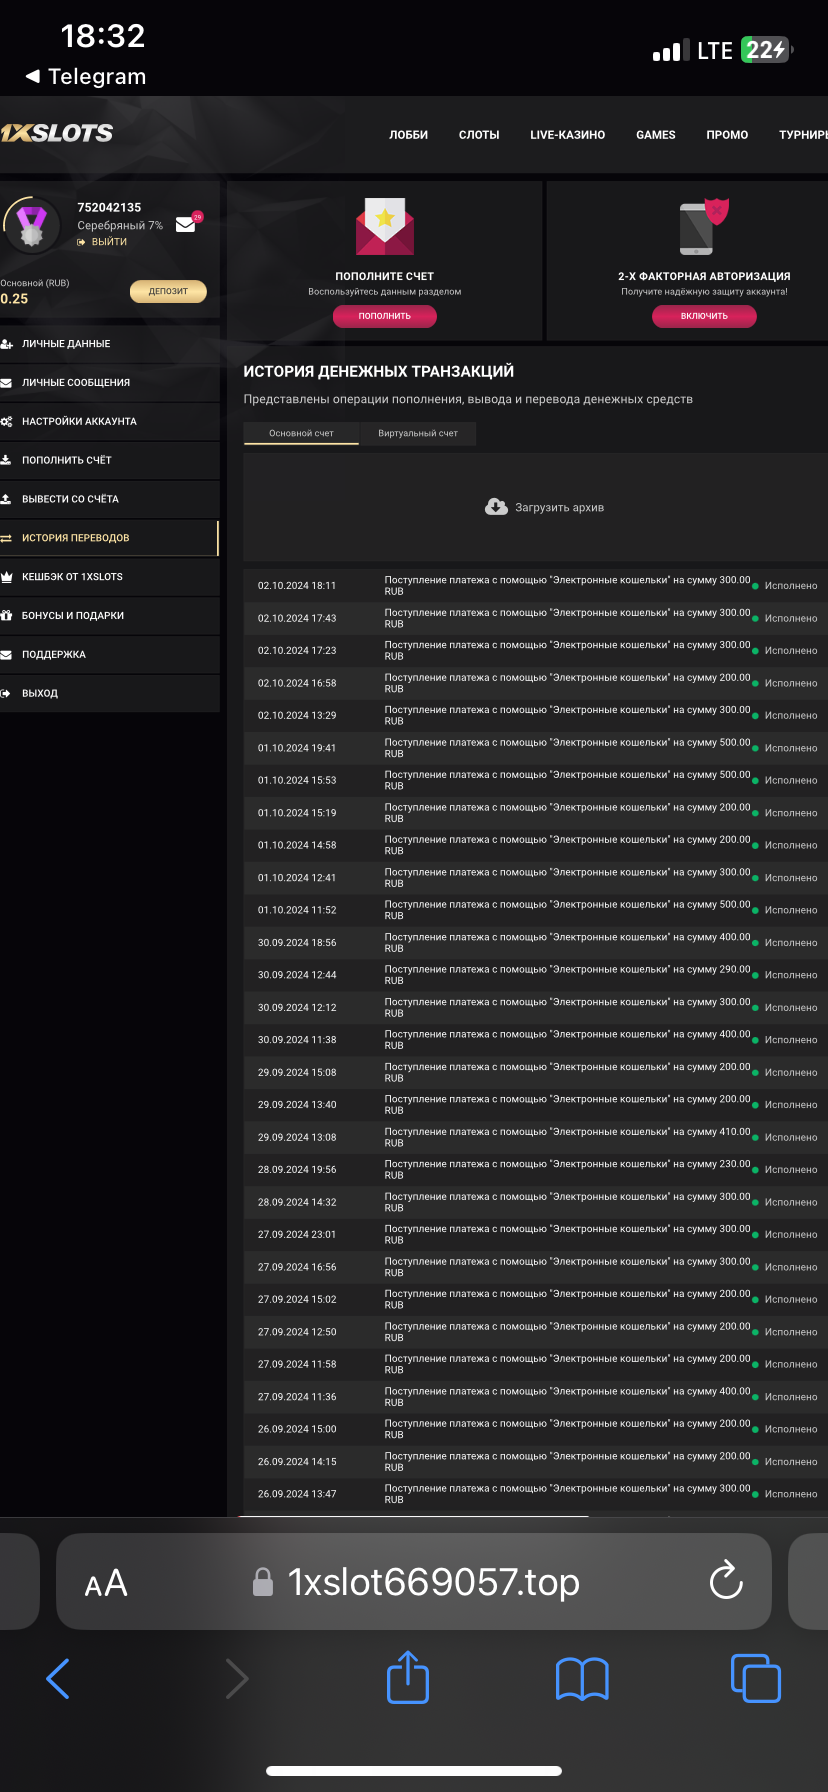This screenshot has height=1792, width=828.
Task: Return to Telegram via back link
Action: [86, 77]
